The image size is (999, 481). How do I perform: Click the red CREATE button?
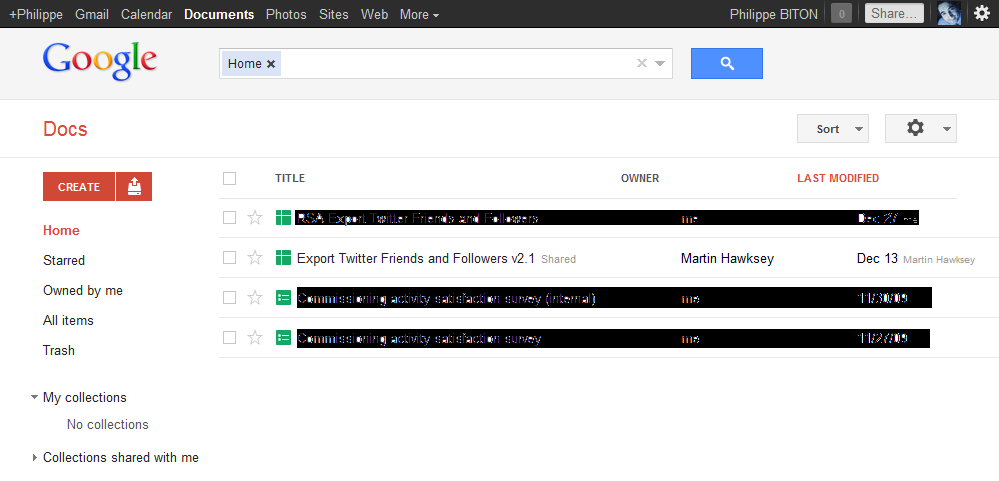pos(79,187)
